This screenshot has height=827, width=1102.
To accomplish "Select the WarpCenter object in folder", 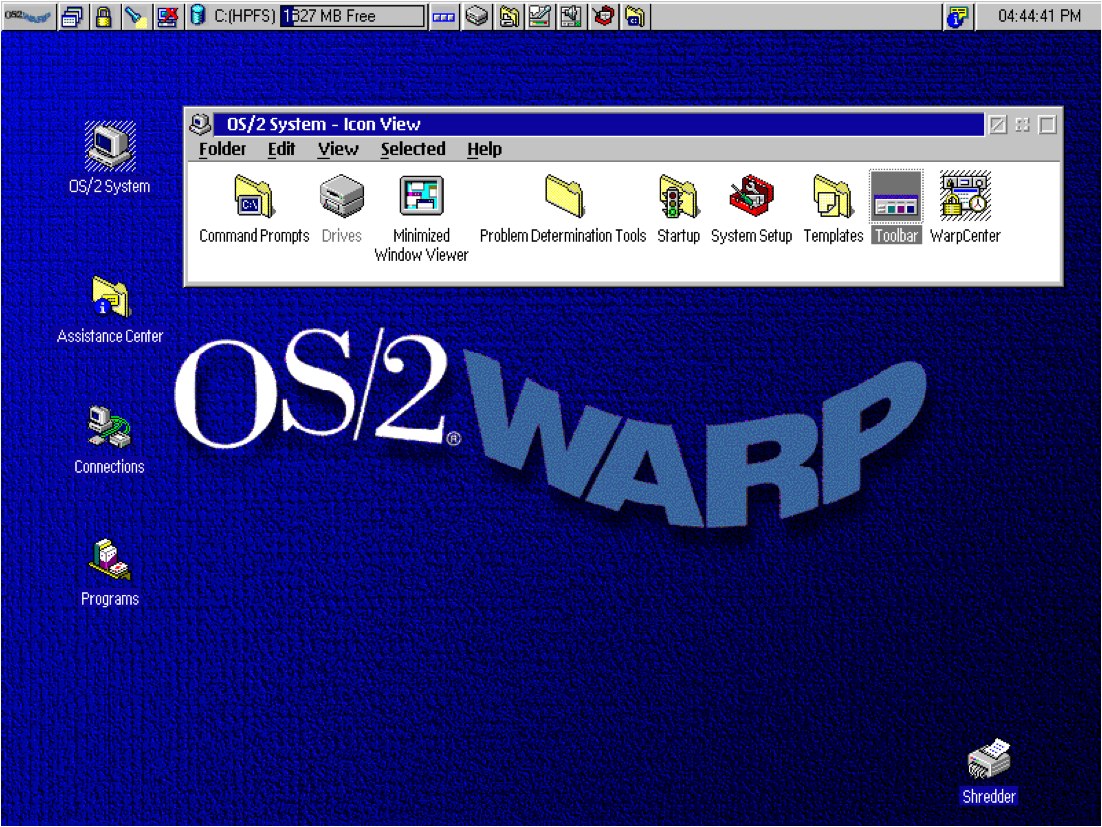I will (x=965, y=207).
